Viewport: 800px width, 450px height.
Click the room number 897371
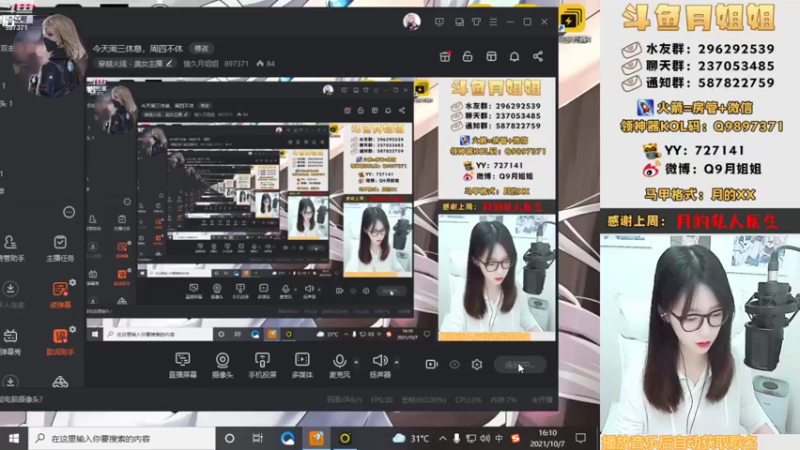click(236, 64)
